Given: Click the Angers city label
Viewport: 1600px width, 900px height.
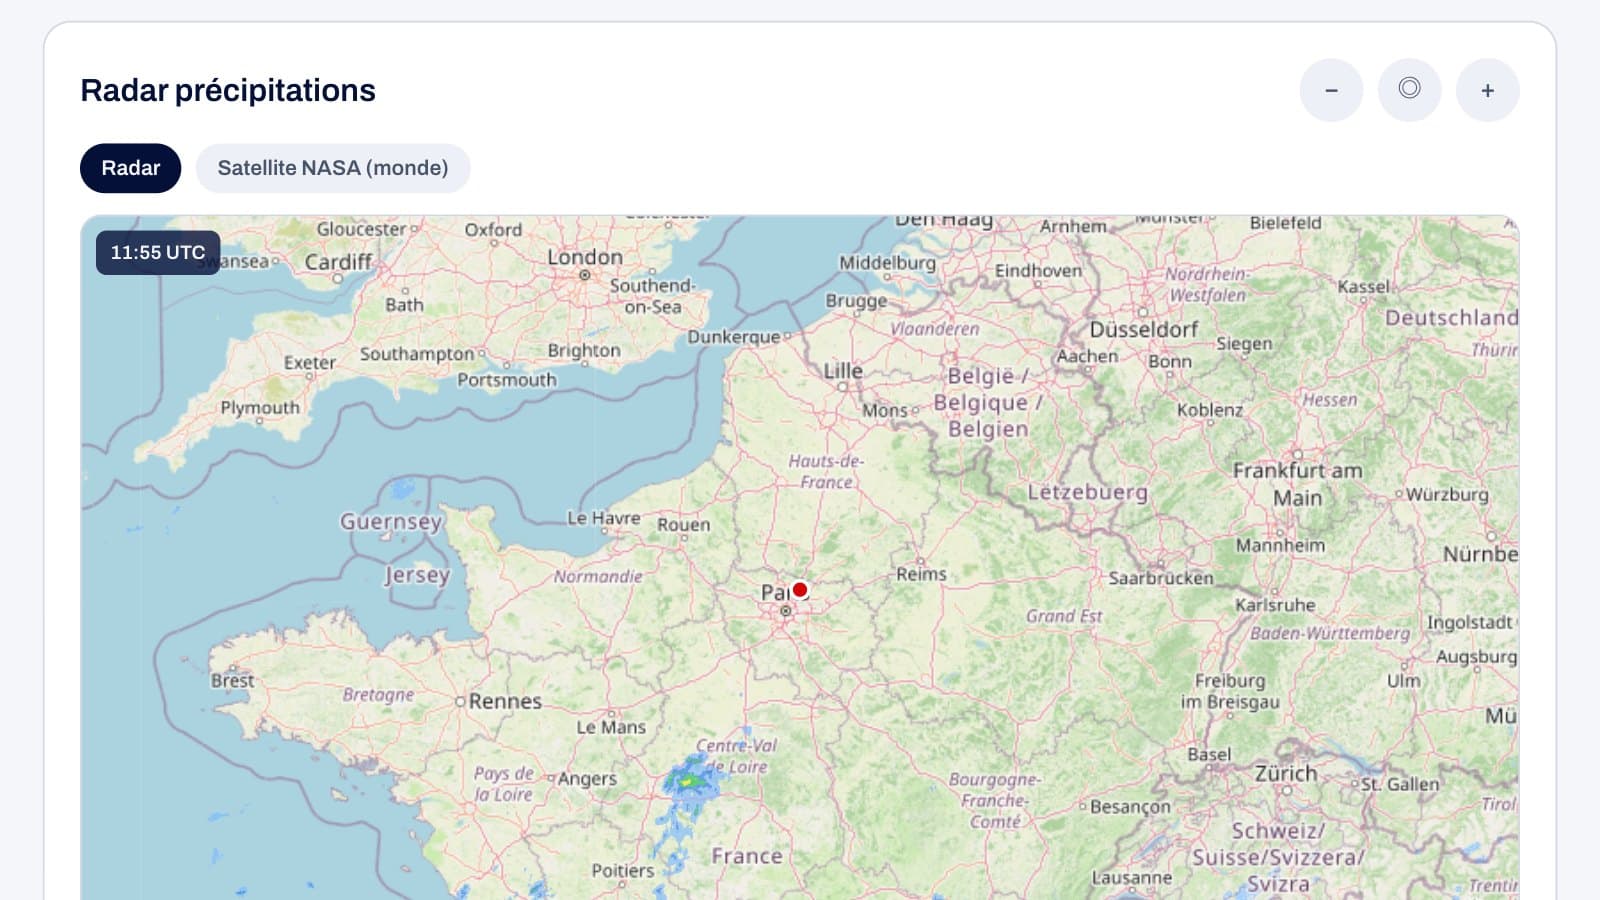Looking at the screenshot, I should click(587, 779).
